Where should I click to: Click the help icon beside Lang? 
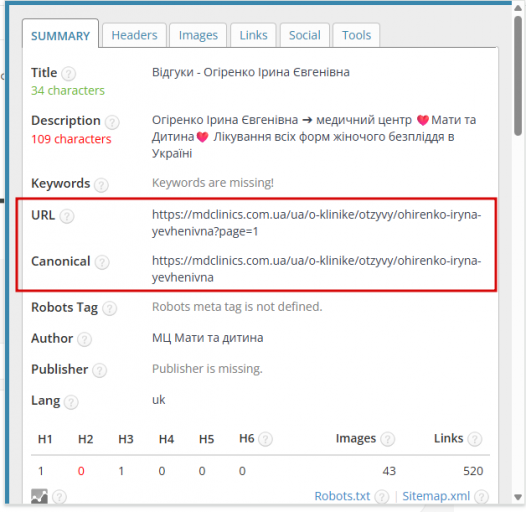click(71, 402)
